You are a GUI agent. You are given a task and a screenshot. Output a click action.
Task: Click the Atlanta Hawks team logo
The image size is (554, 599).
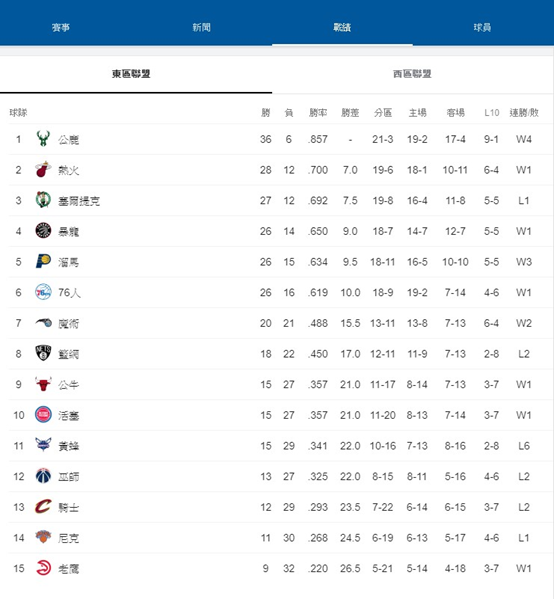(43, 568)
